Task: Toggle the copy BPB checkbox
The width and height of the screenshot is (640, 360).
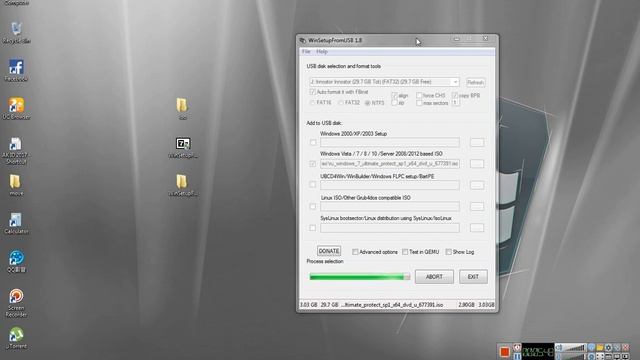Action: [455, 96]
